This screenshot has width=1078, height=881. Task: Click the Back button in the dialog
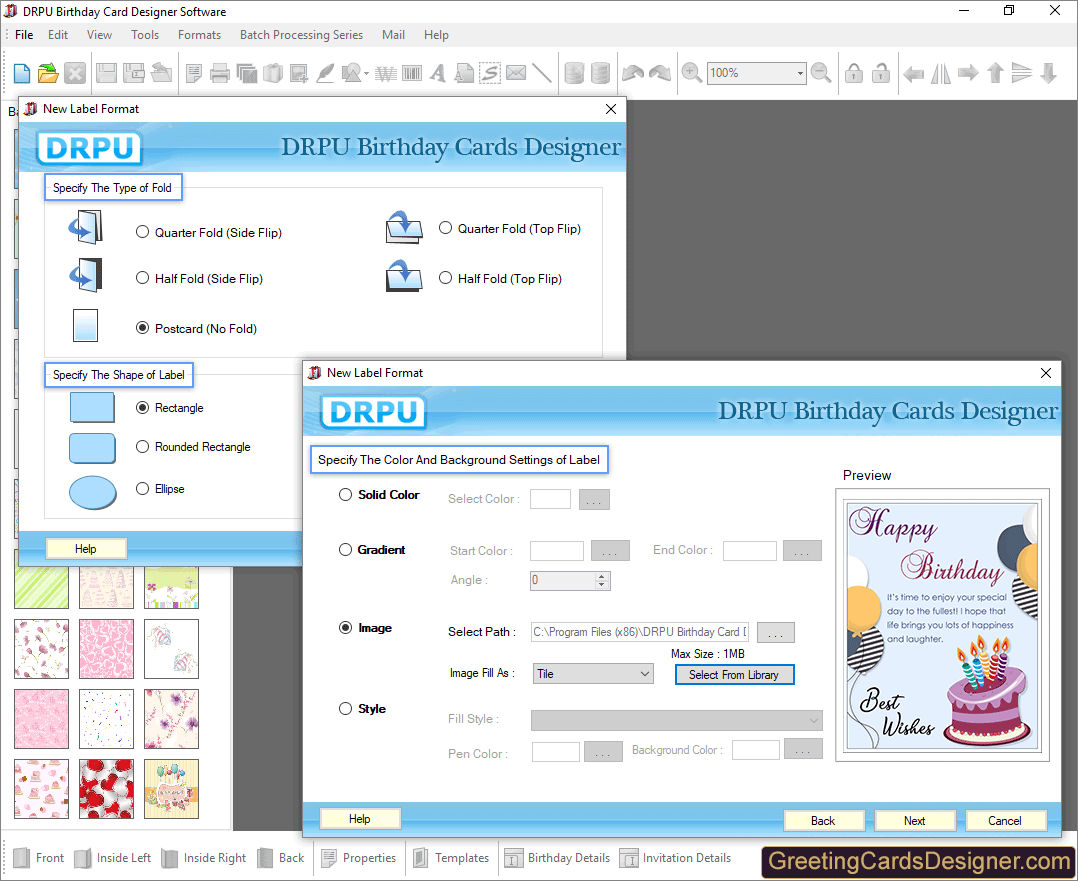(x=823, y=820)
